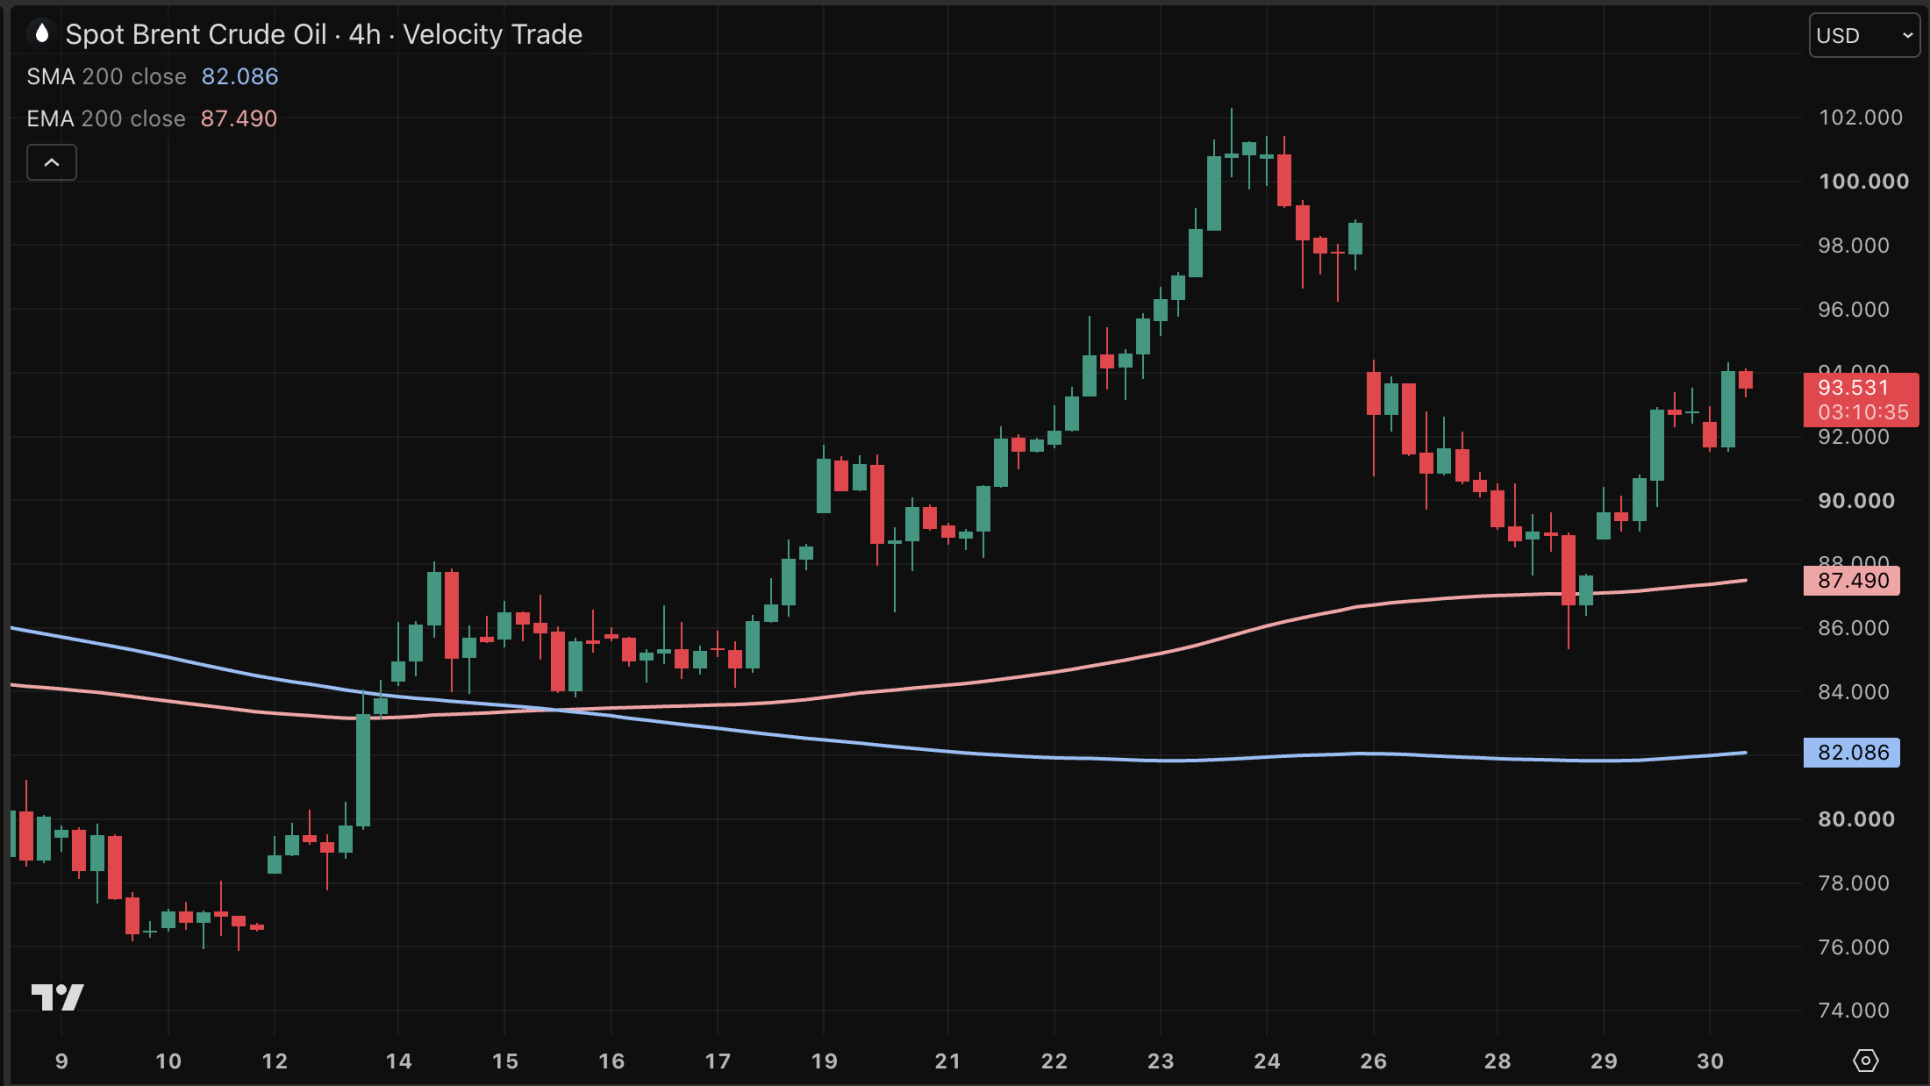Click the oil drop symbol icon

(x=41, y=34)
